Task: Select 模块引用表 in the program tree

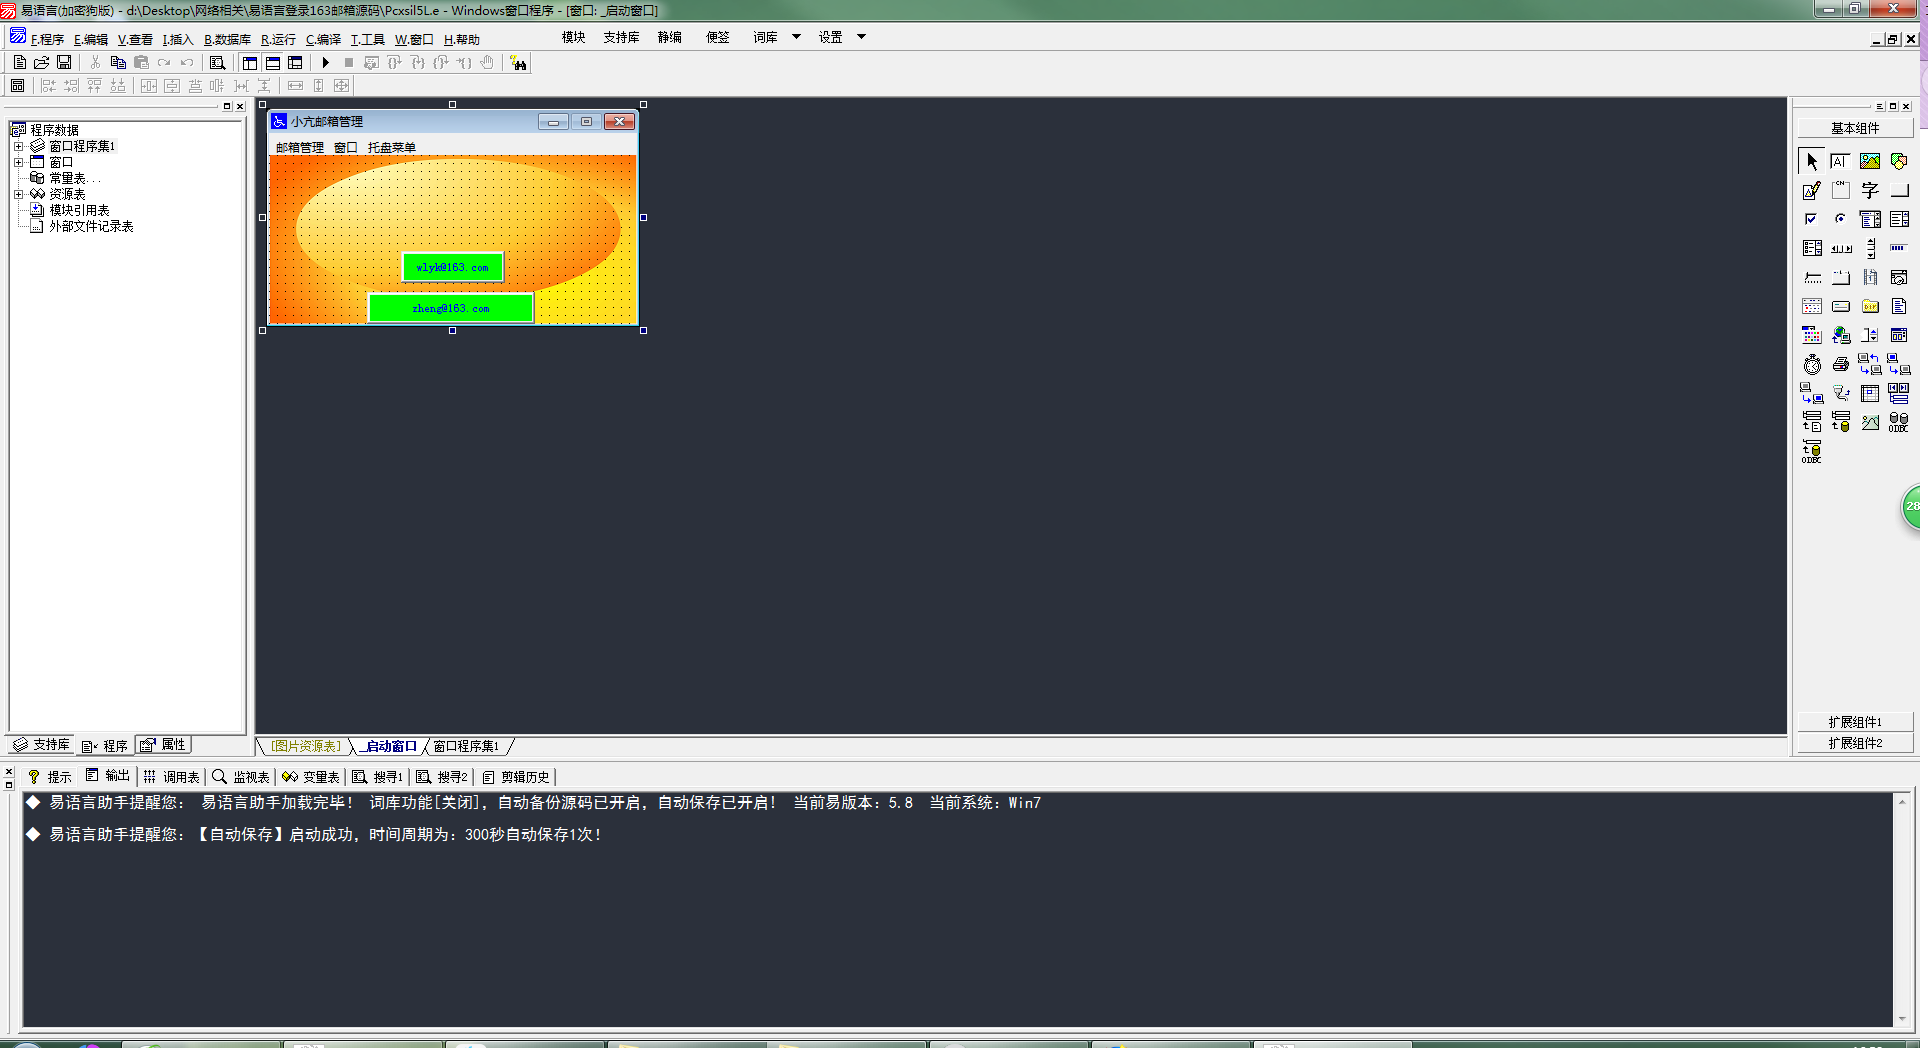Action: click(x=79, y=210)
